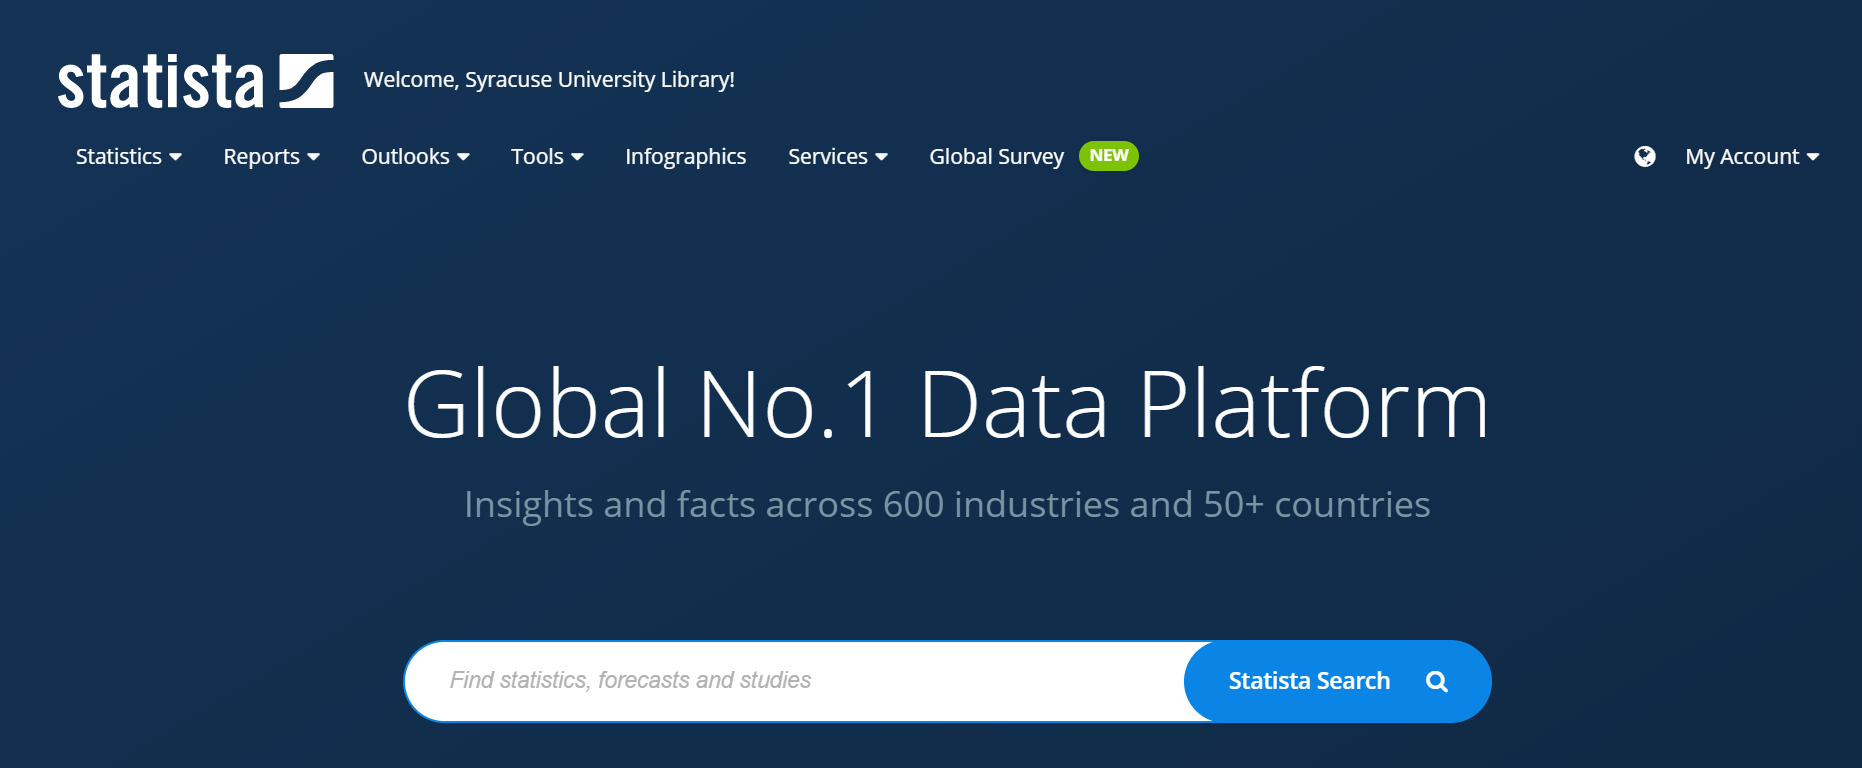
Task: Expand the Reports dropdown menu
Action: click(x=271, y=156)
